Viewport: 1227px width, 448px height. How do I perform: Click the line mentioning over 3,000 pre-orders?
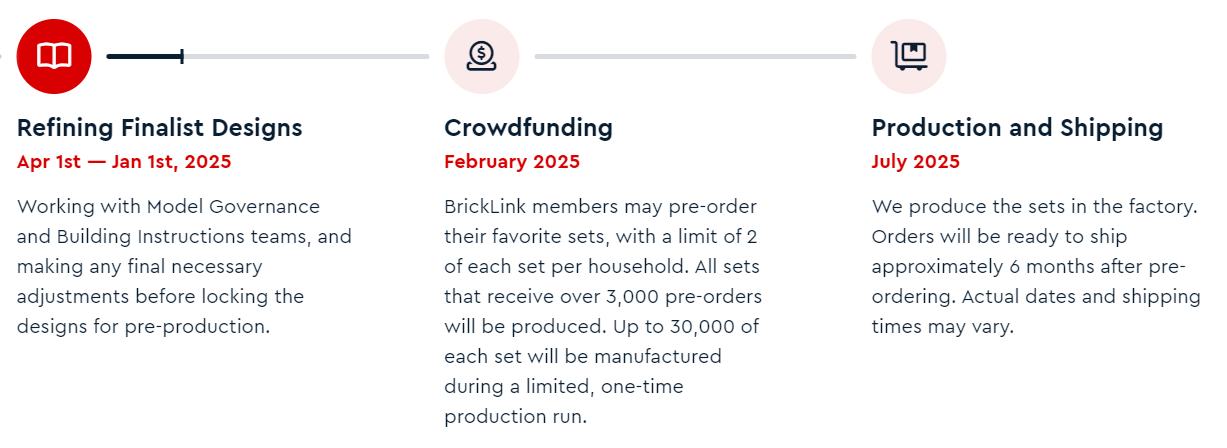click(x=603, y=297)
